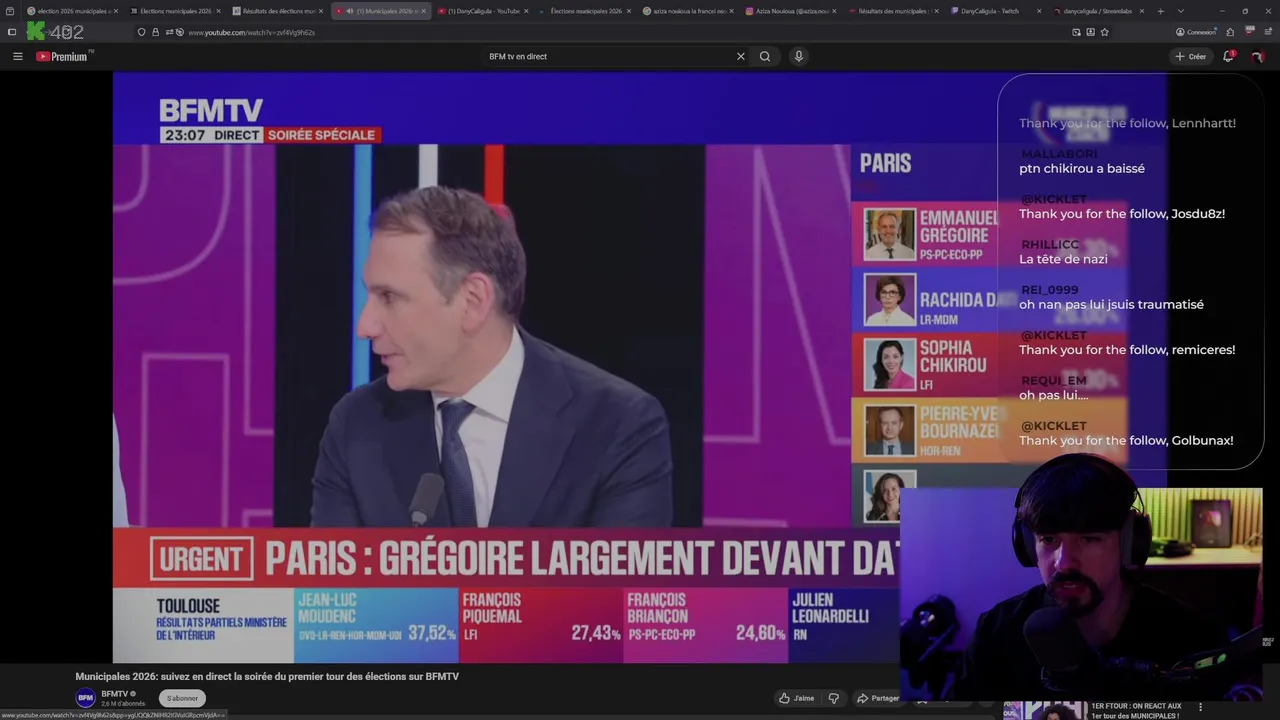
Task: Open the site padlock security info
Action: pos(155,32)
